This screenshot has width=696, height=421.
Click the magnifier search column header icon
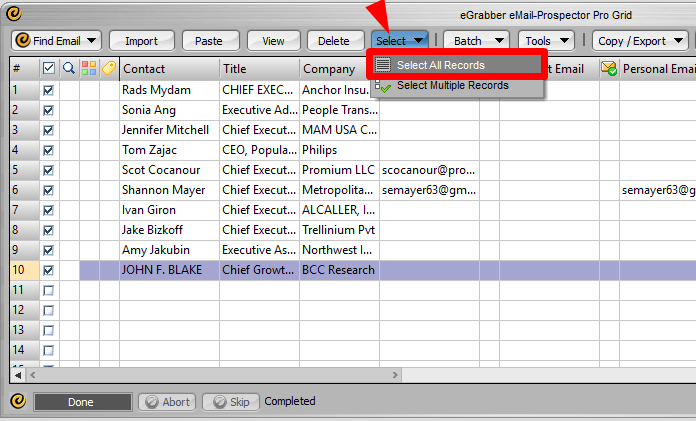[x=69, y=69]
